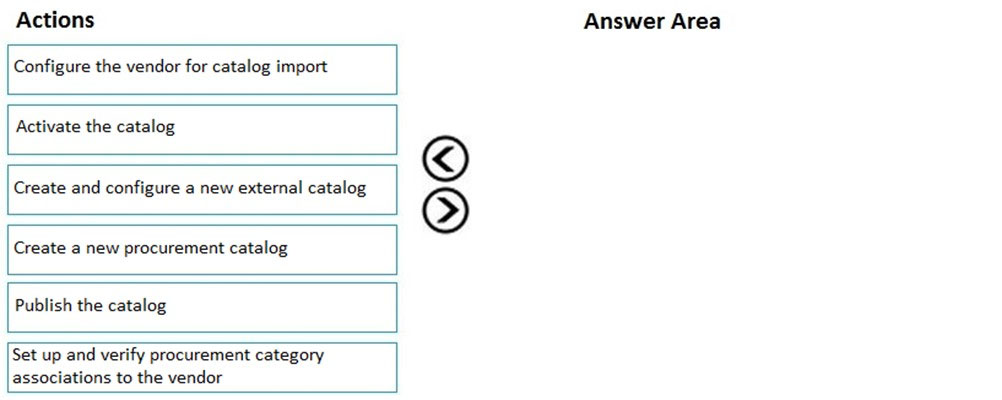Click the Actions heading
Image resolution: width=1002 pixels, height=400 pixels.
point(55,20)
